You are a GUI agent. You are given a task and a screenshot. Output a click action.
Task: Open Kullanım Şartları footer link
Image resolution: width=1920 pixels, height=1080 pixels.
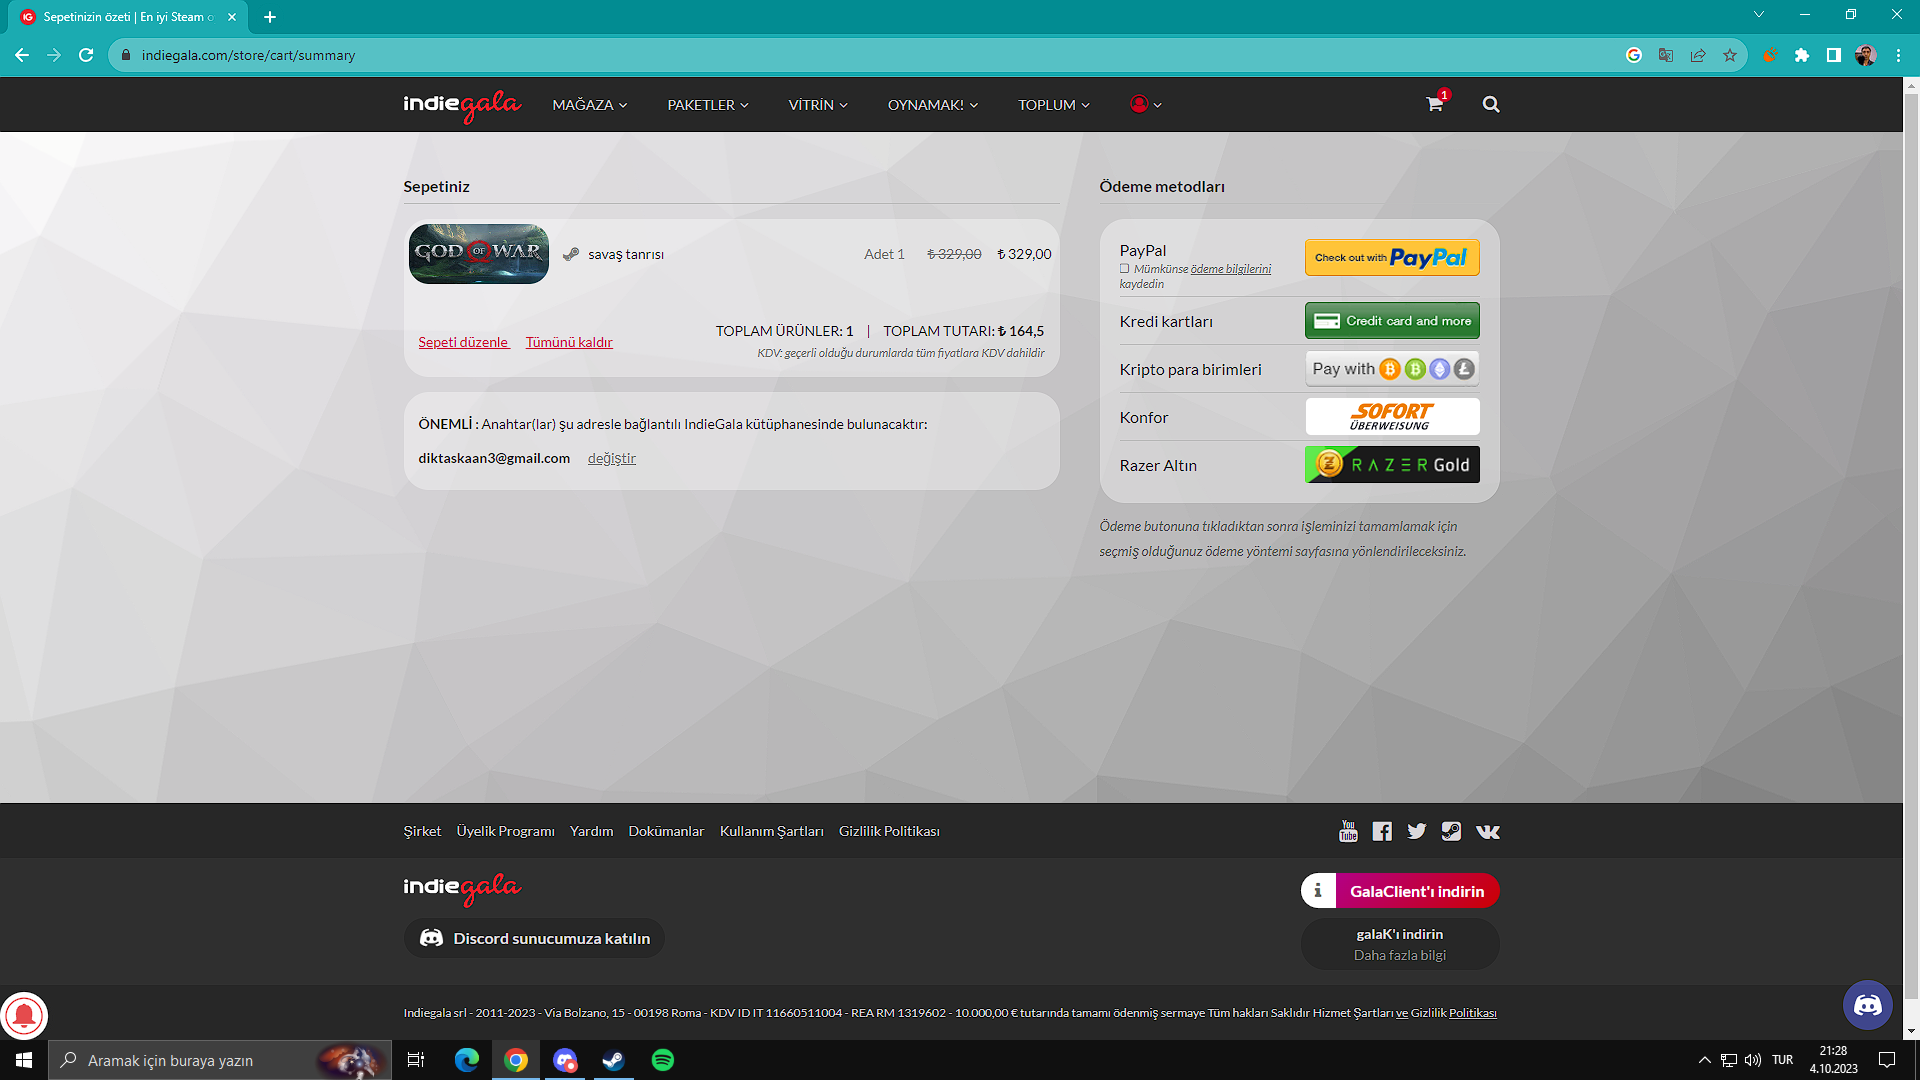(x=772, y=832)
